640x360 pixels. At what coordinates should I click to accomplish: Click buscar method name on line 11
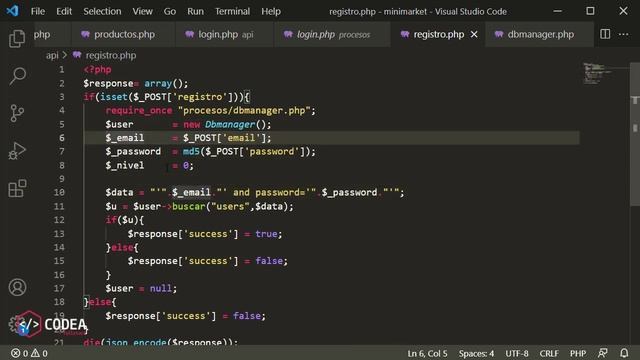(189, 206)
